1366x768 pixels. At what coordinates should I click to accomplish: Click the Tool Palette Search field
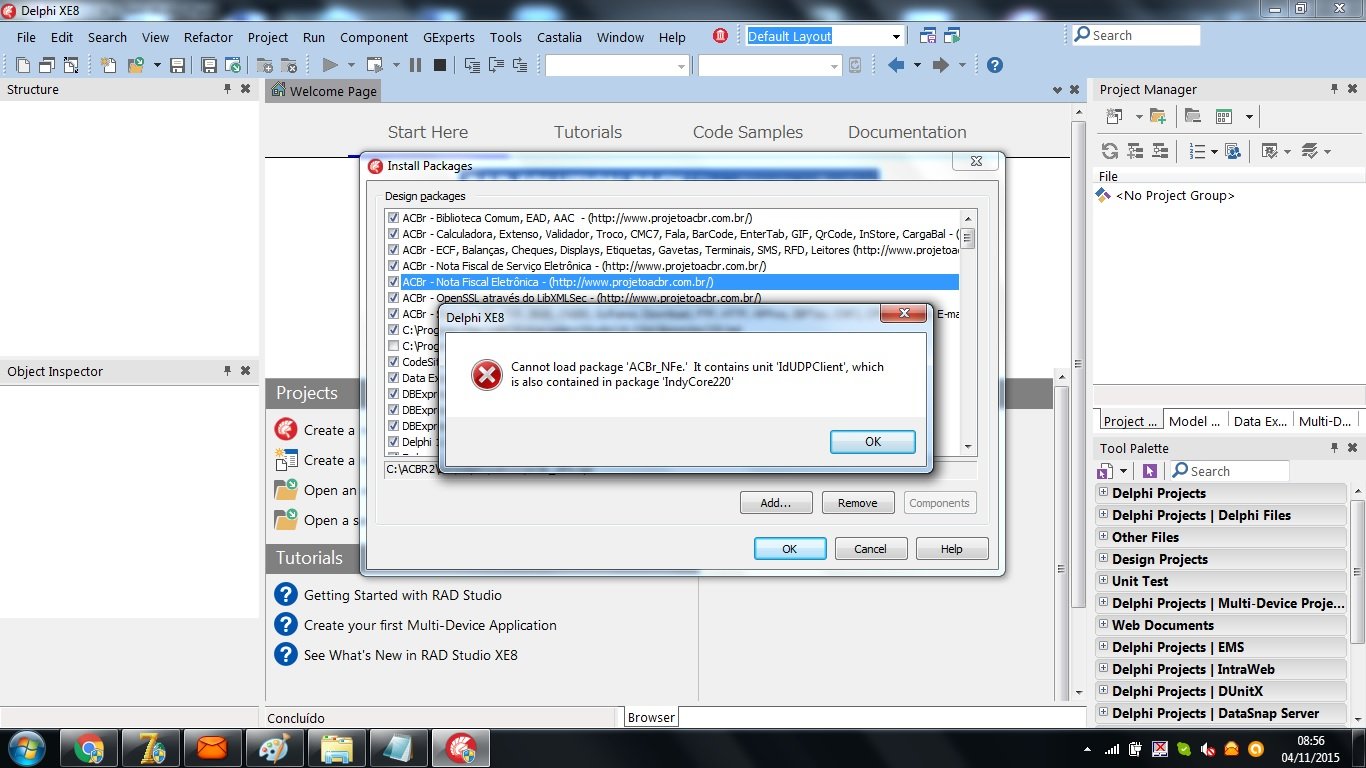(x=1229, y=471)
